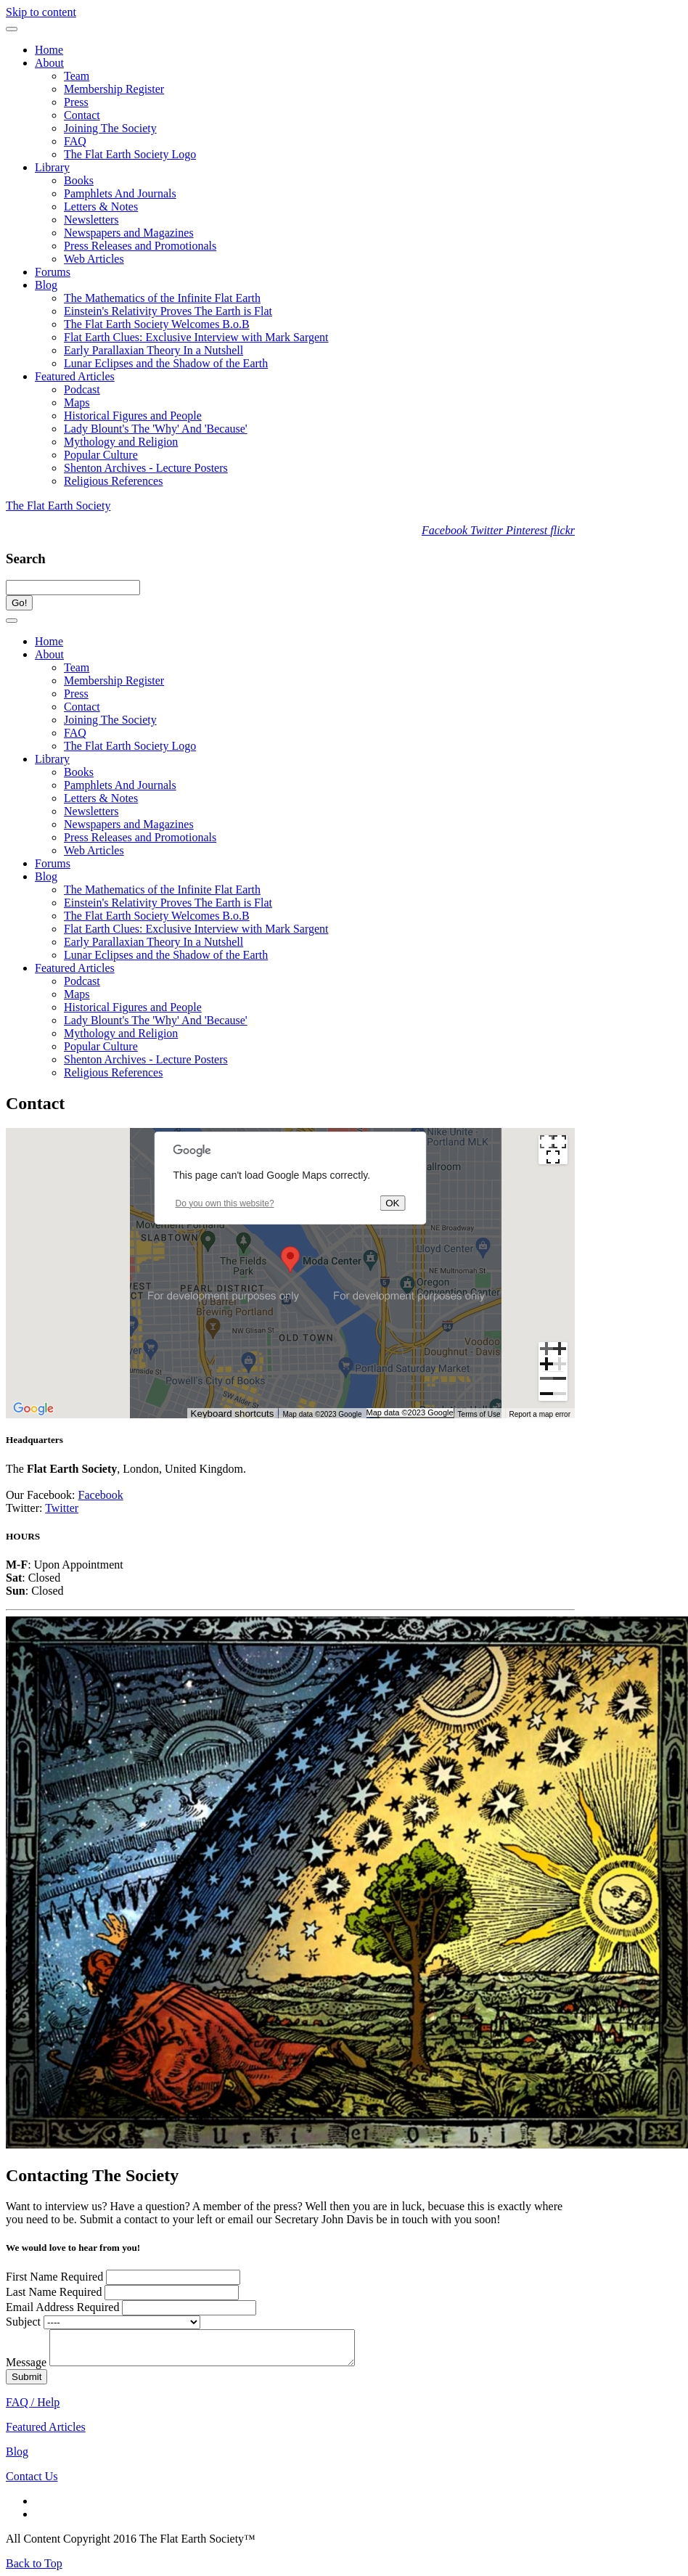Click the Google logo on the map

click(33, 1408)
